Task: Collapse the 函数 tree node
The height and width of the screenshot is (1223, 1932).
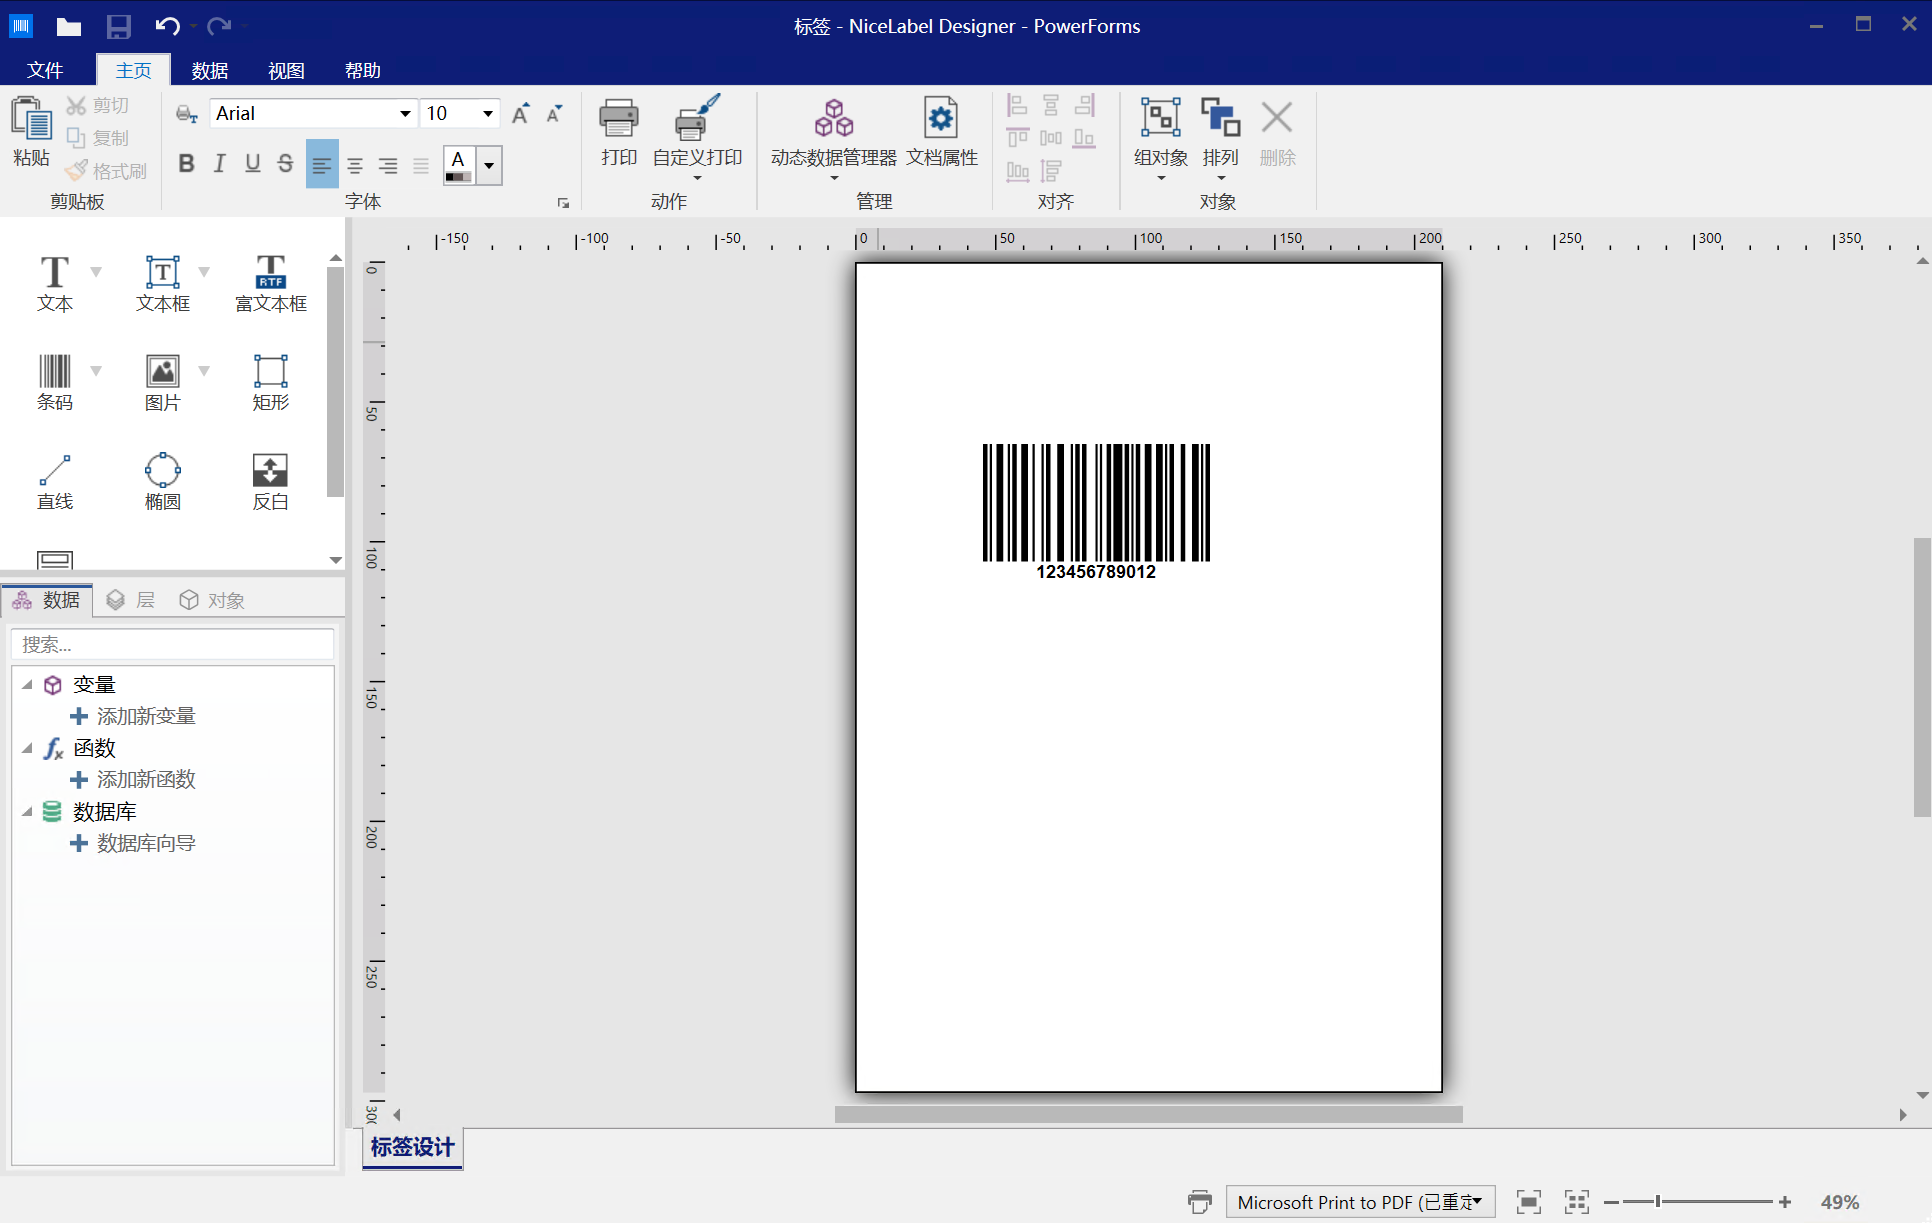Action: [x=28, y=748]
